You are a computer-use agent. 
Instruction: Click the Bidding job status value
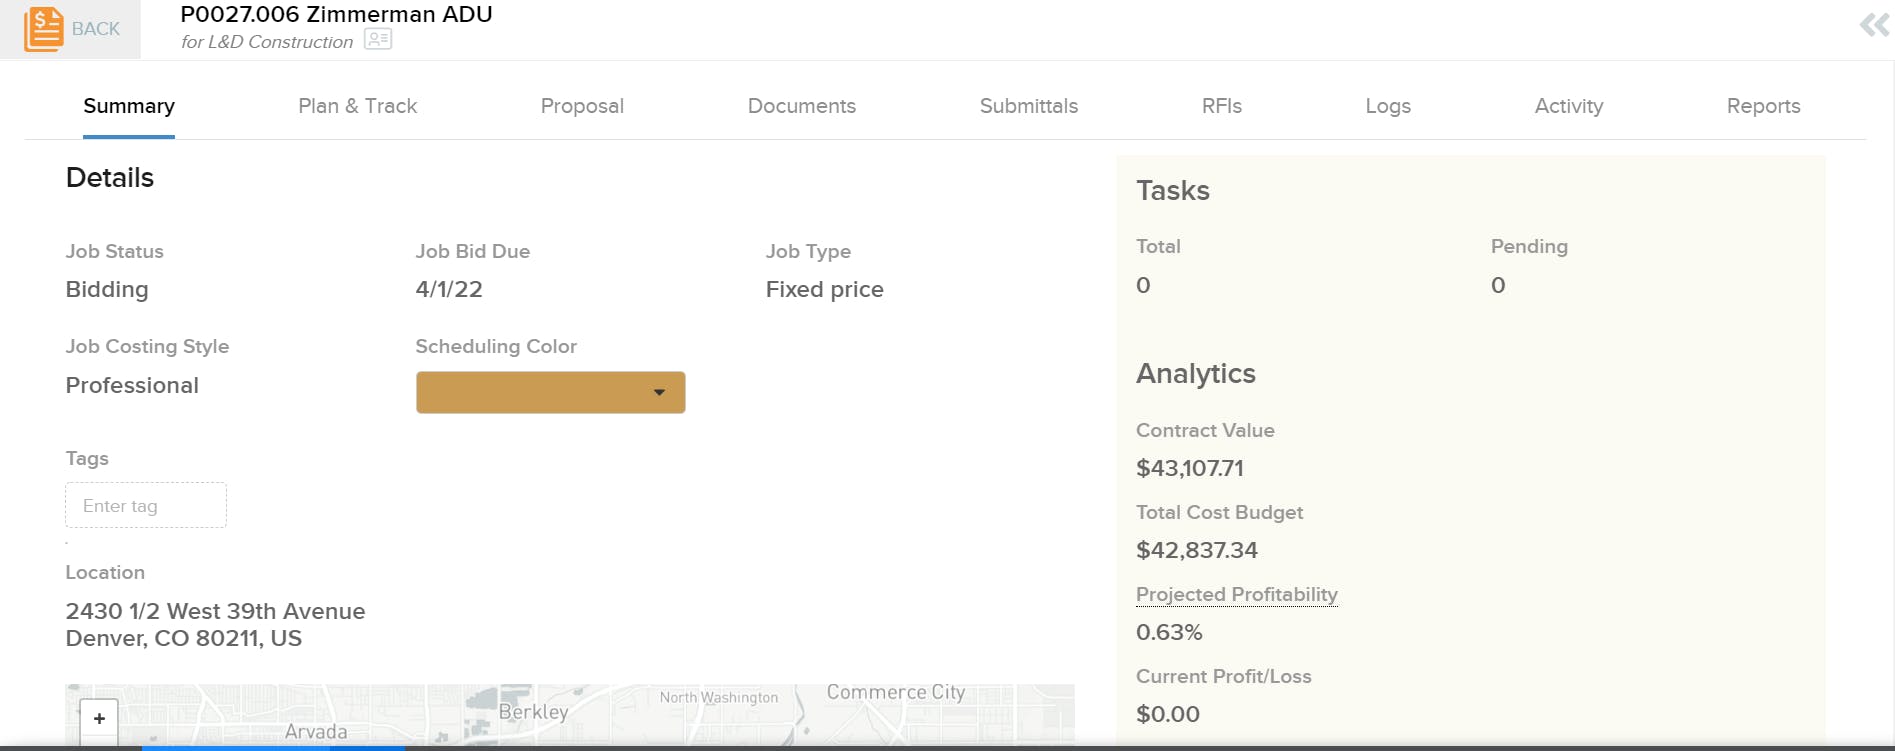coord(107,289)
